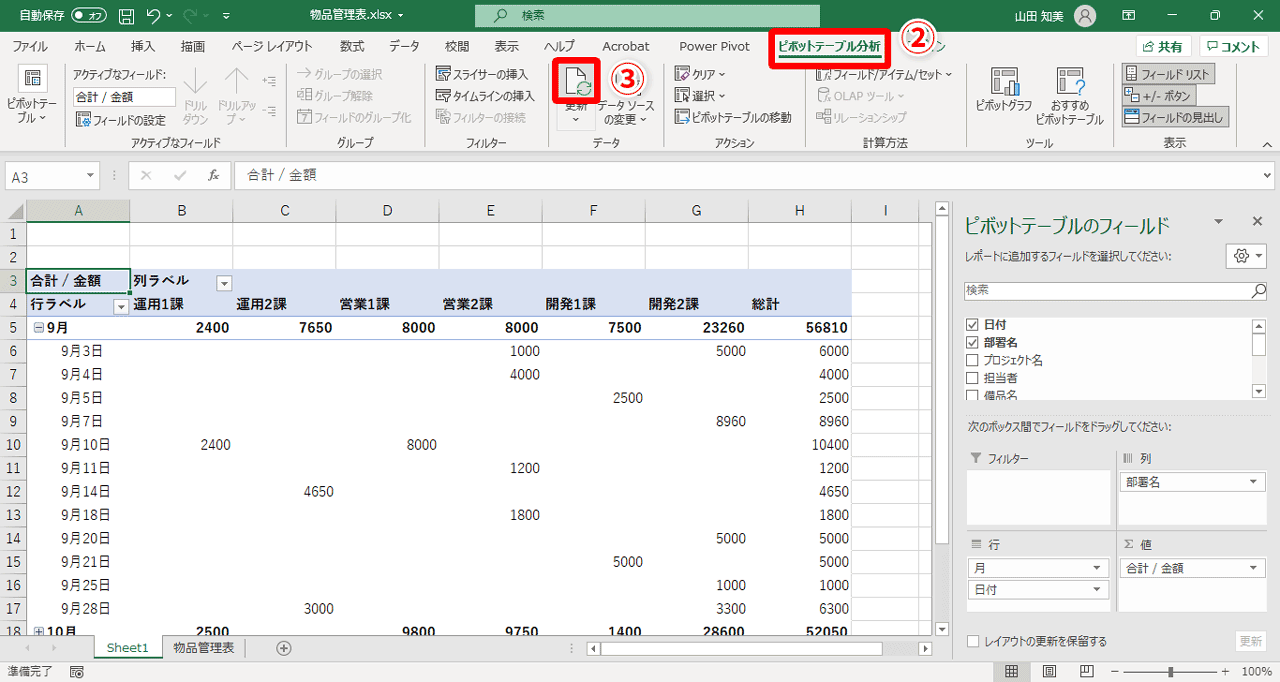The image size is (1280, 682).
Task: Click the 表示 (View) tab
Action: tap(507, 46)
